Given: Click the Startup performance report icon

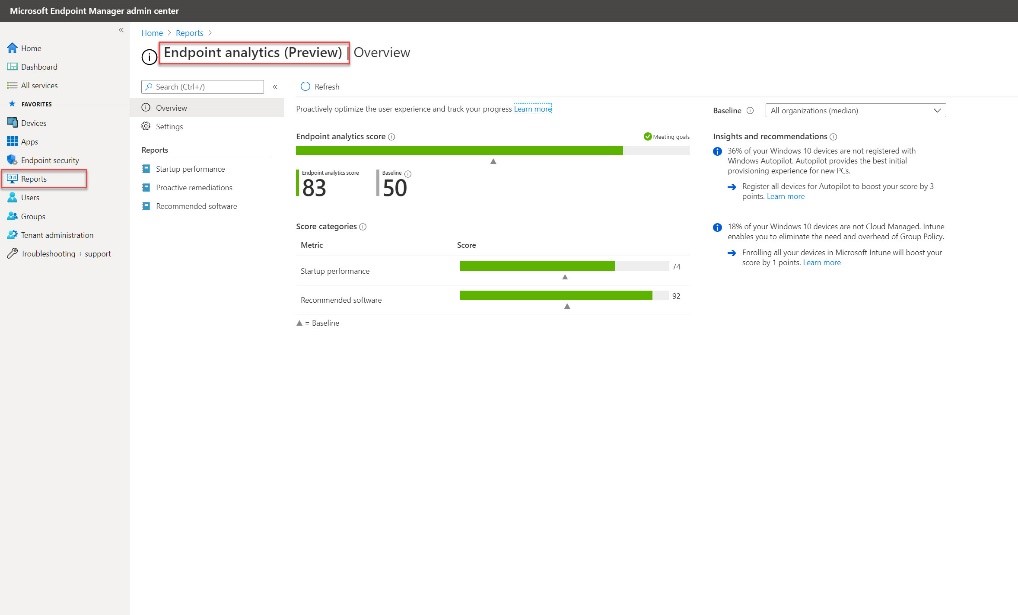Looking at the screenshot, I should [146, 169].
